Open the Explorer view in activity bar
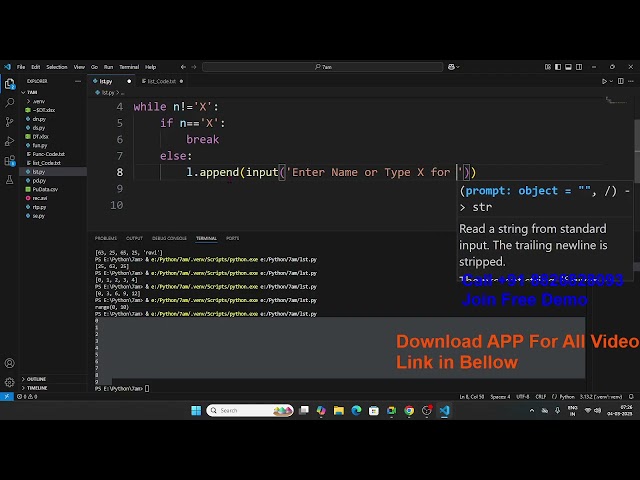 (x=10, y=84)
